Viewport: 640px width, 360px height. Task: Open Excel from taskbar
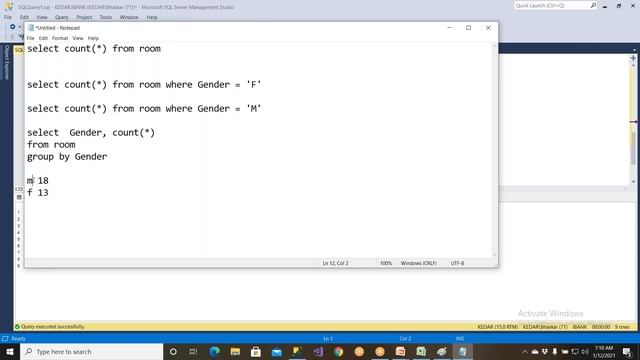click(x=421, y=351)
